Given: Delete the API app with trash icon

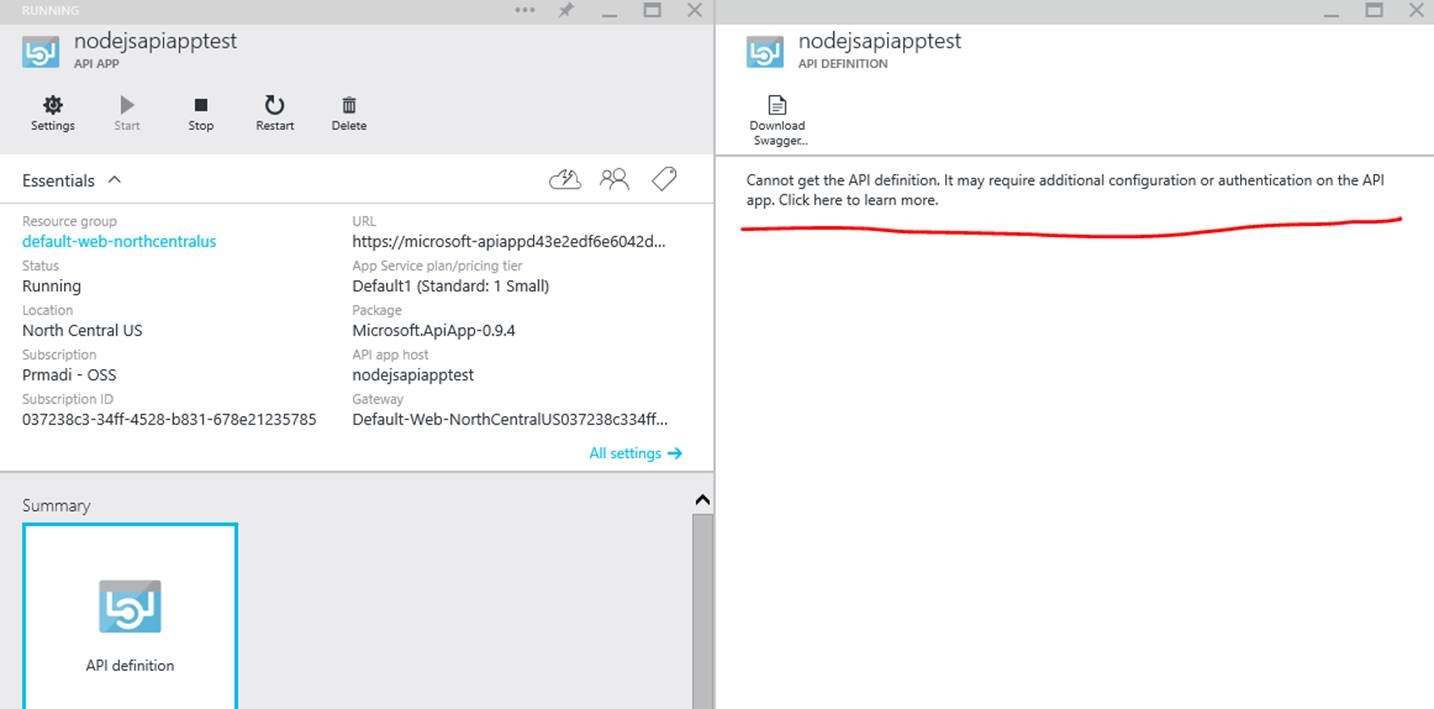Looking at the screenshot, I should (x=349, y=113).
